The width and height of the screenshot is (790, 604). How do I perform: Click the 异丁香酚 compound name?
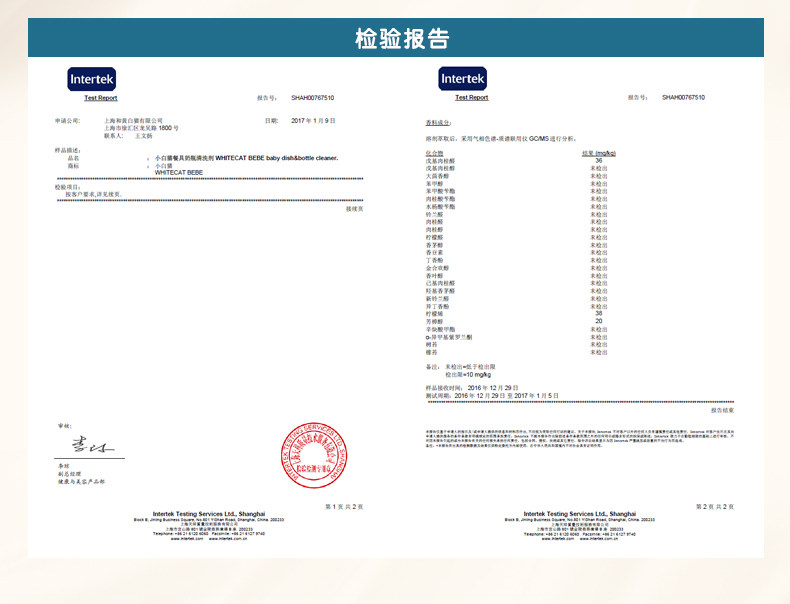coord(437,306)
